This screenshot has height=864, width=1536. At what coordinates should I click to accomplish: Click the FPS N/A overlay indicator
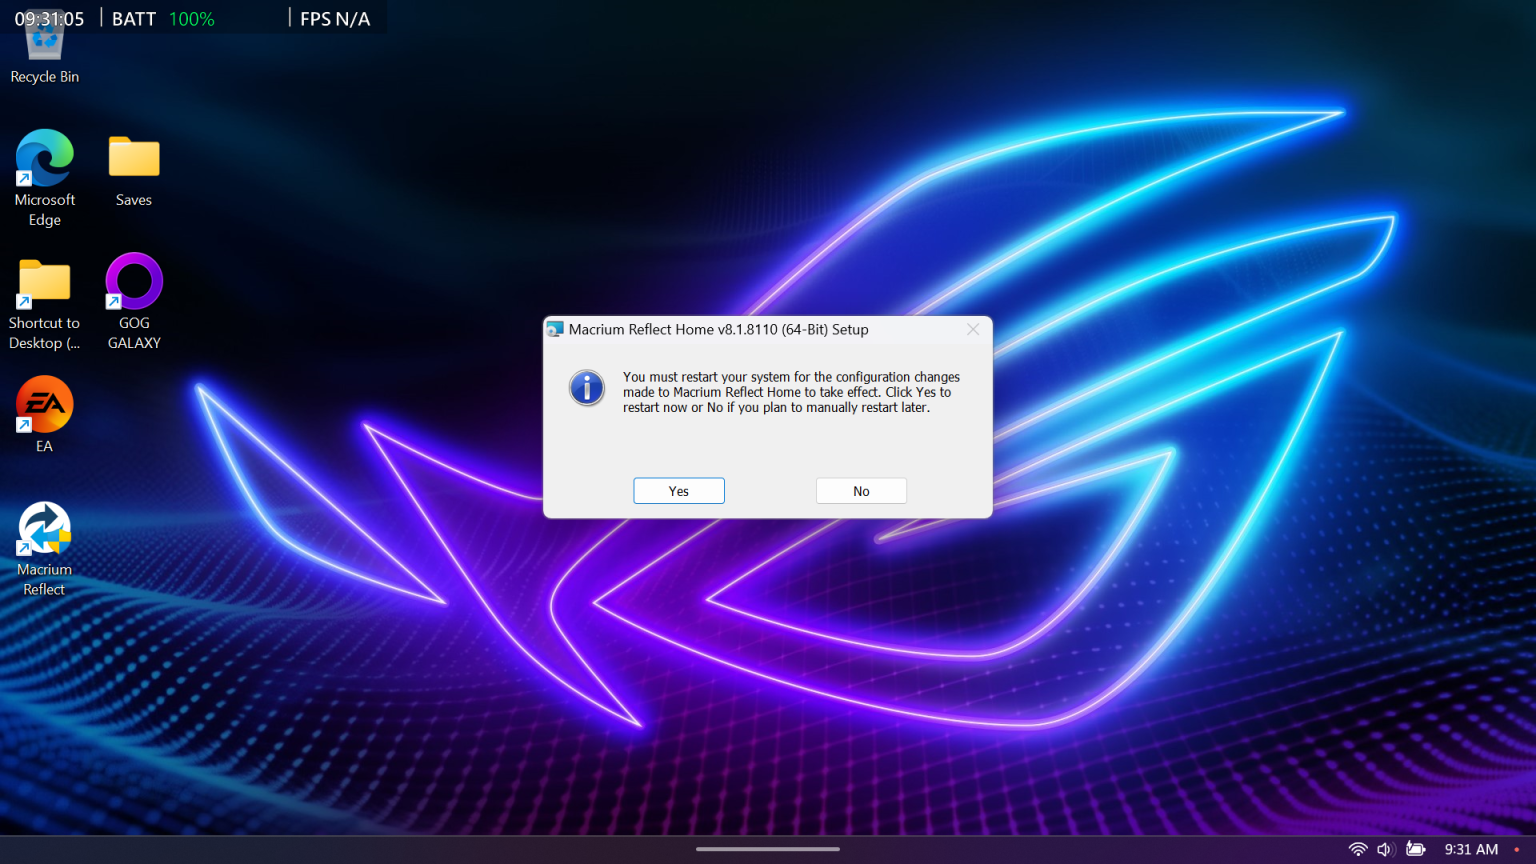[x=333, y=17]
